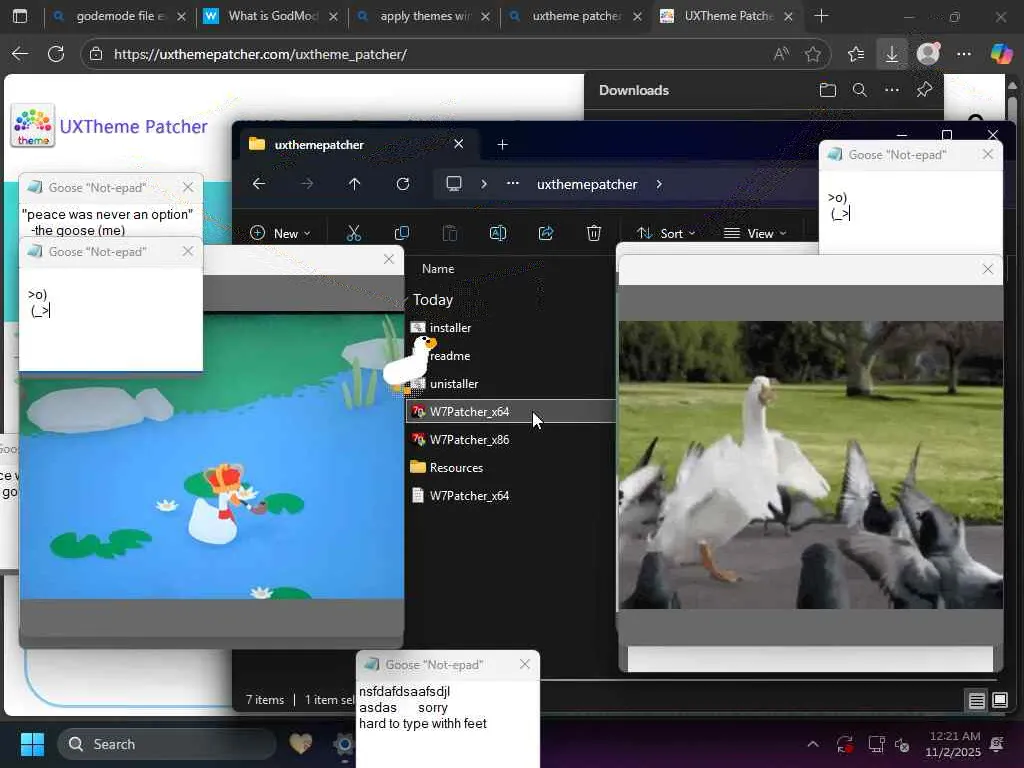Expand the chevron after the This PC icon
The image size is (1024, 768).
point(484,184)
